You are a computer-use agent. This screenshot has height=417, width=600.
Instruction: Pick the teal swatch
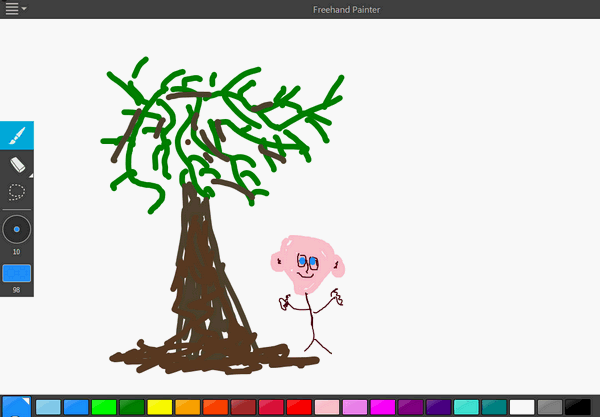(494, 407)
